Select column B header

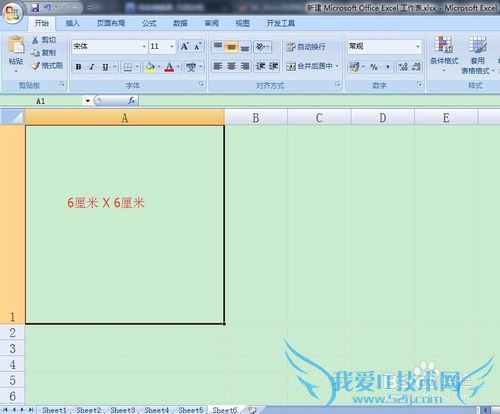coord(256,118)
